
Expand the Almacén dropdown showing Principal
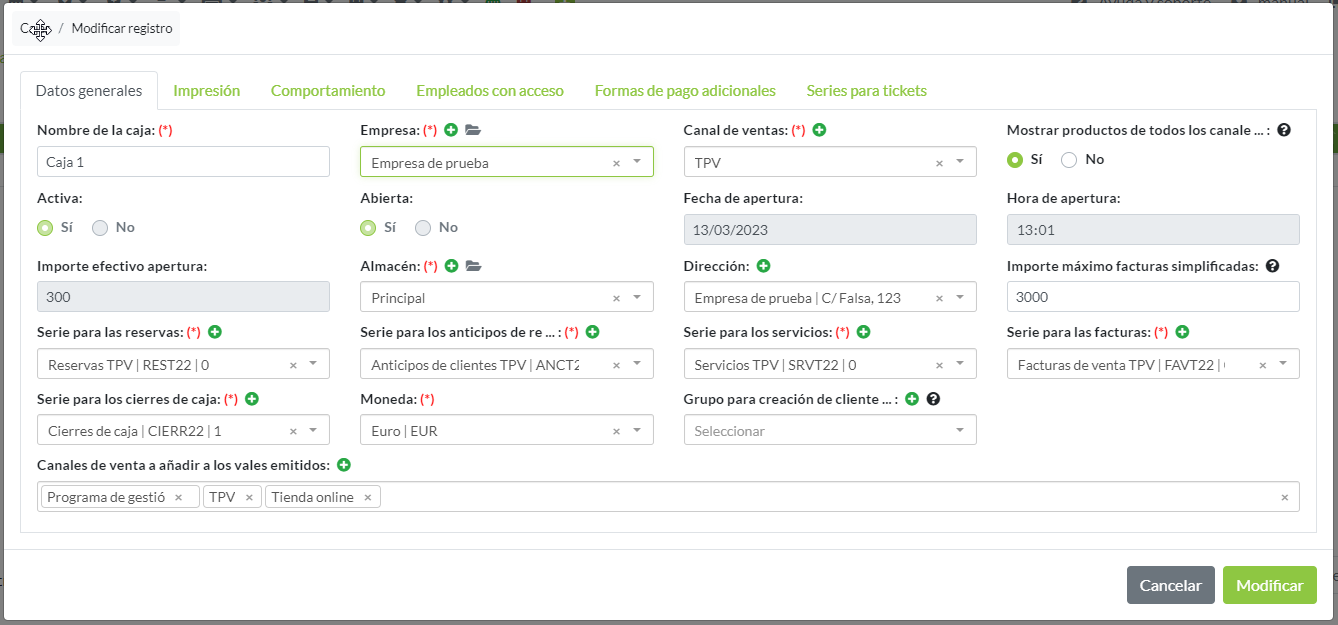point(637,297)
